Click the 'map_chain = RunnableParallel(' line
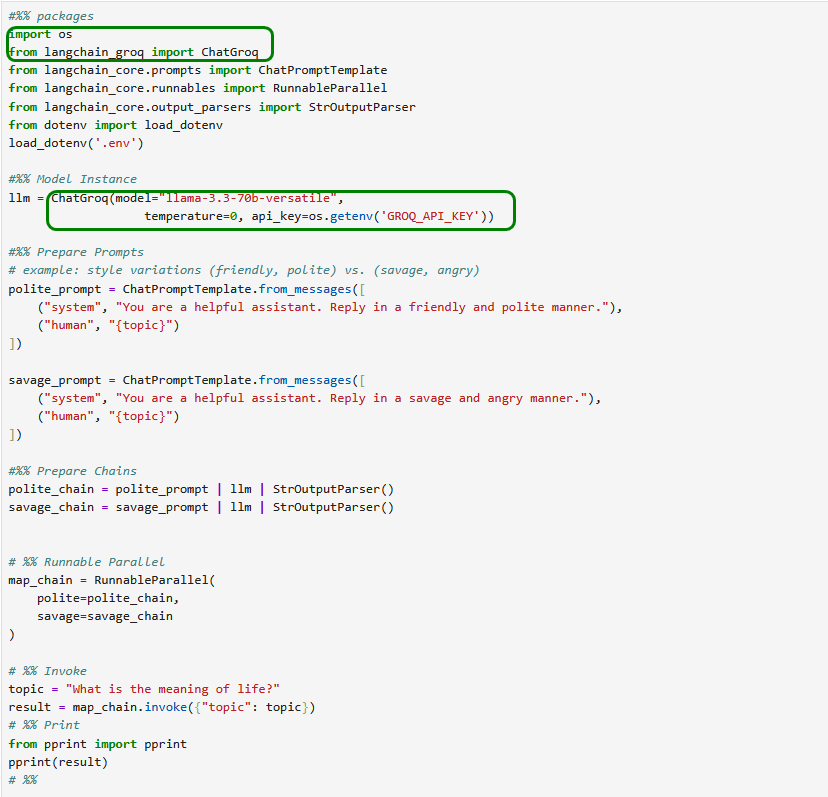 pos(112,580)
